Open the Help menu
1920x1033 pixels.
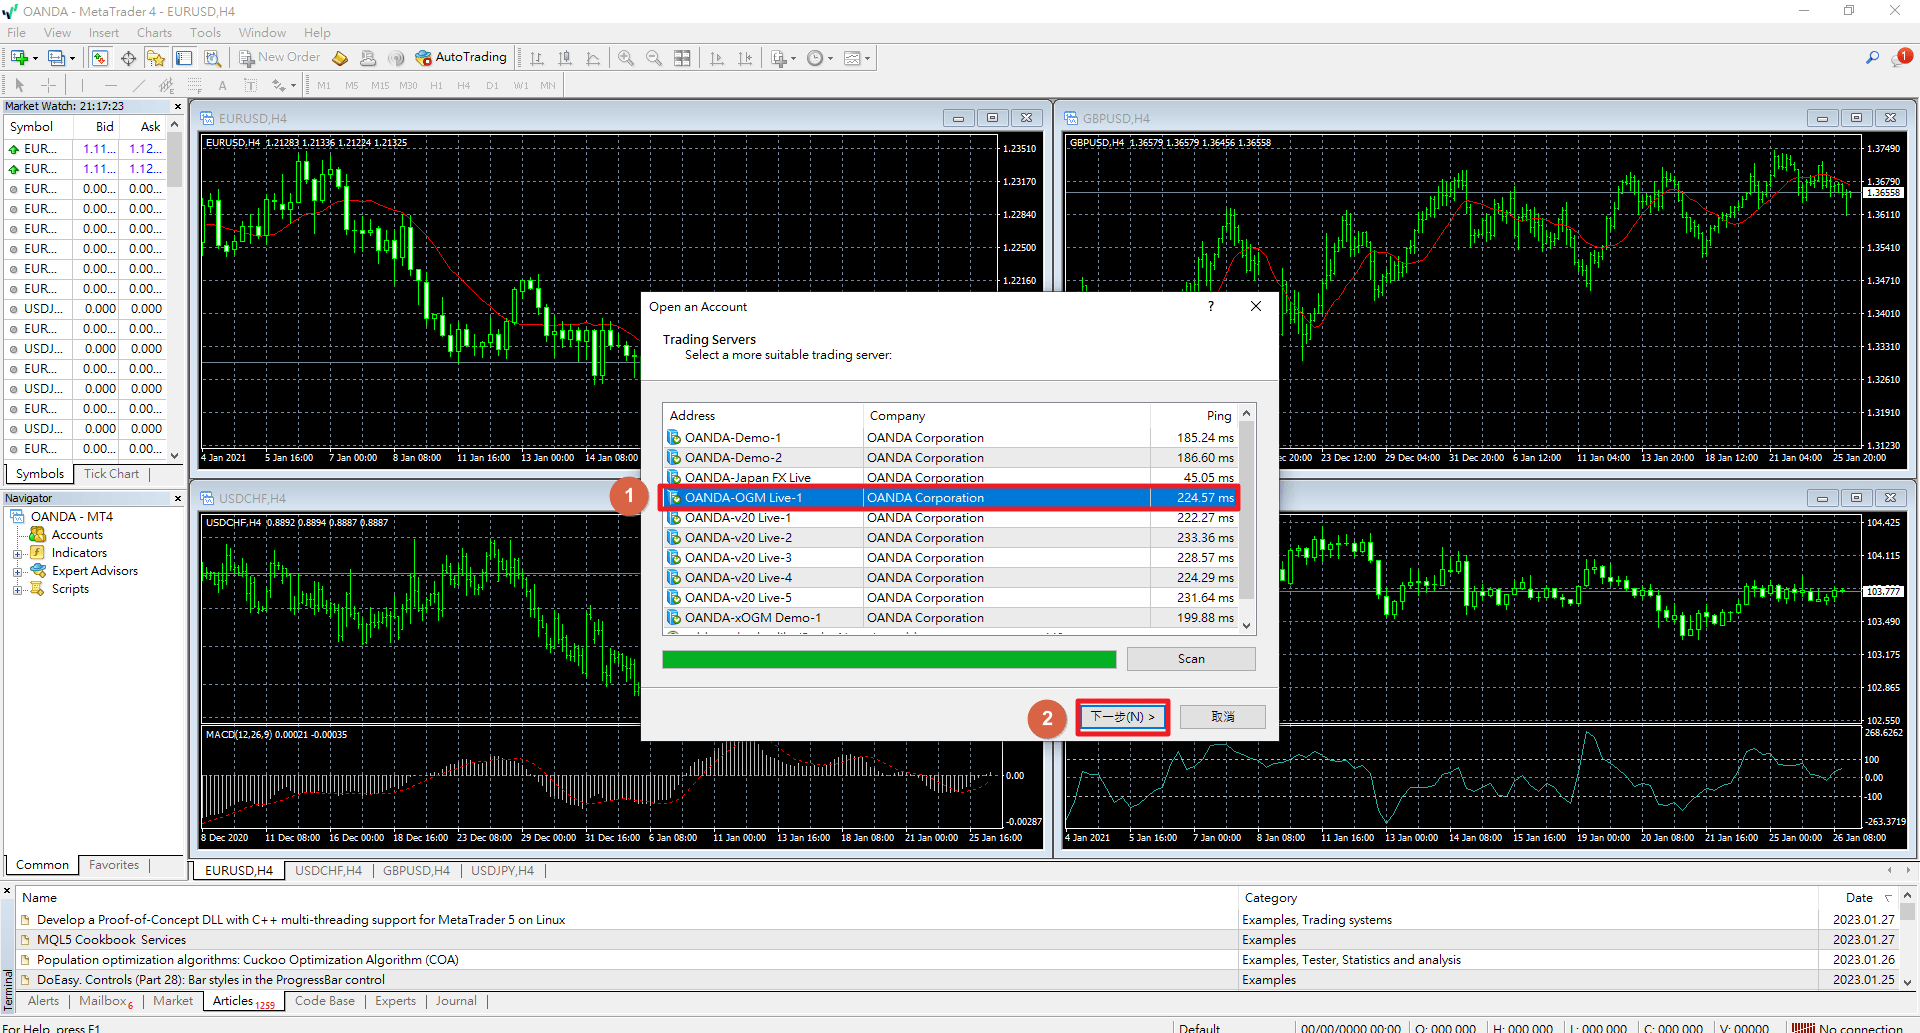(317, 33)
